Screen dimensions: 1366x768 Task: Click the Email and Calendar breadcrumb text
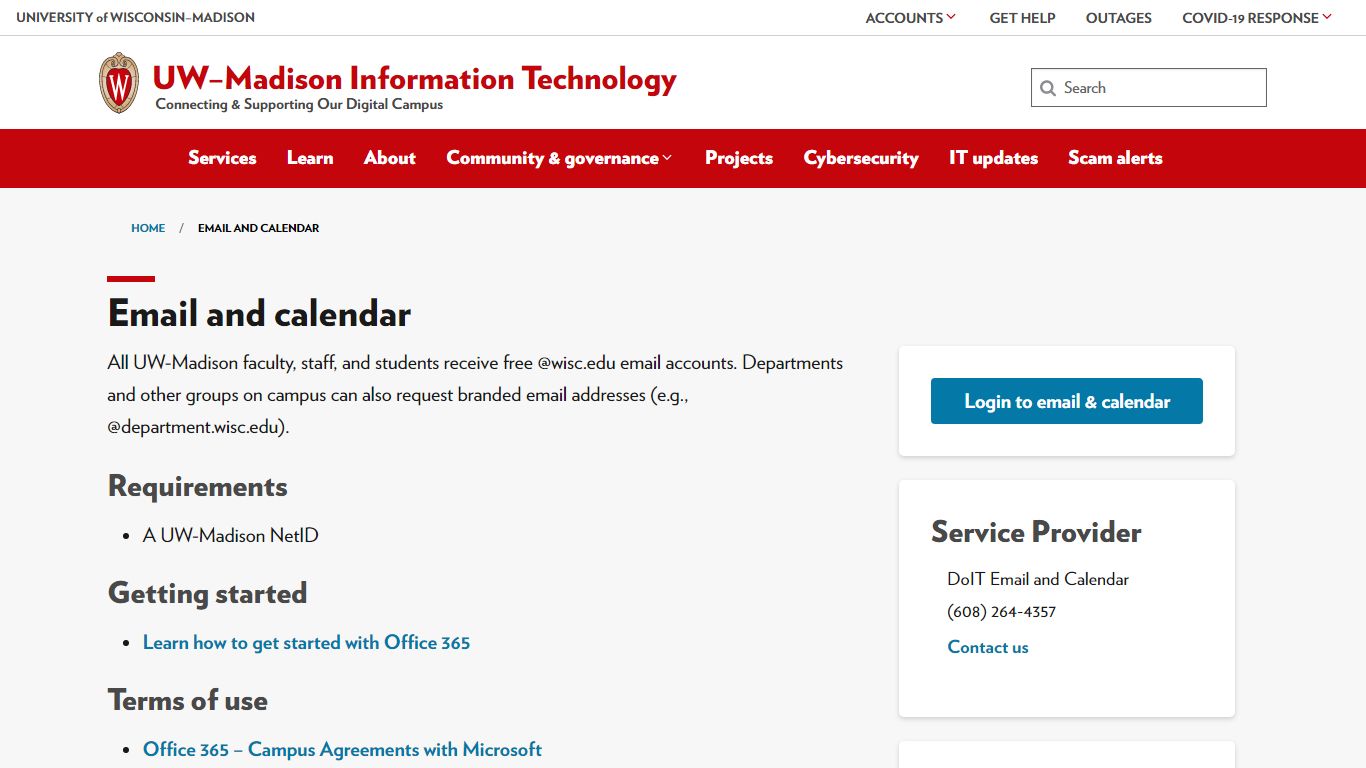coord(258,228)
